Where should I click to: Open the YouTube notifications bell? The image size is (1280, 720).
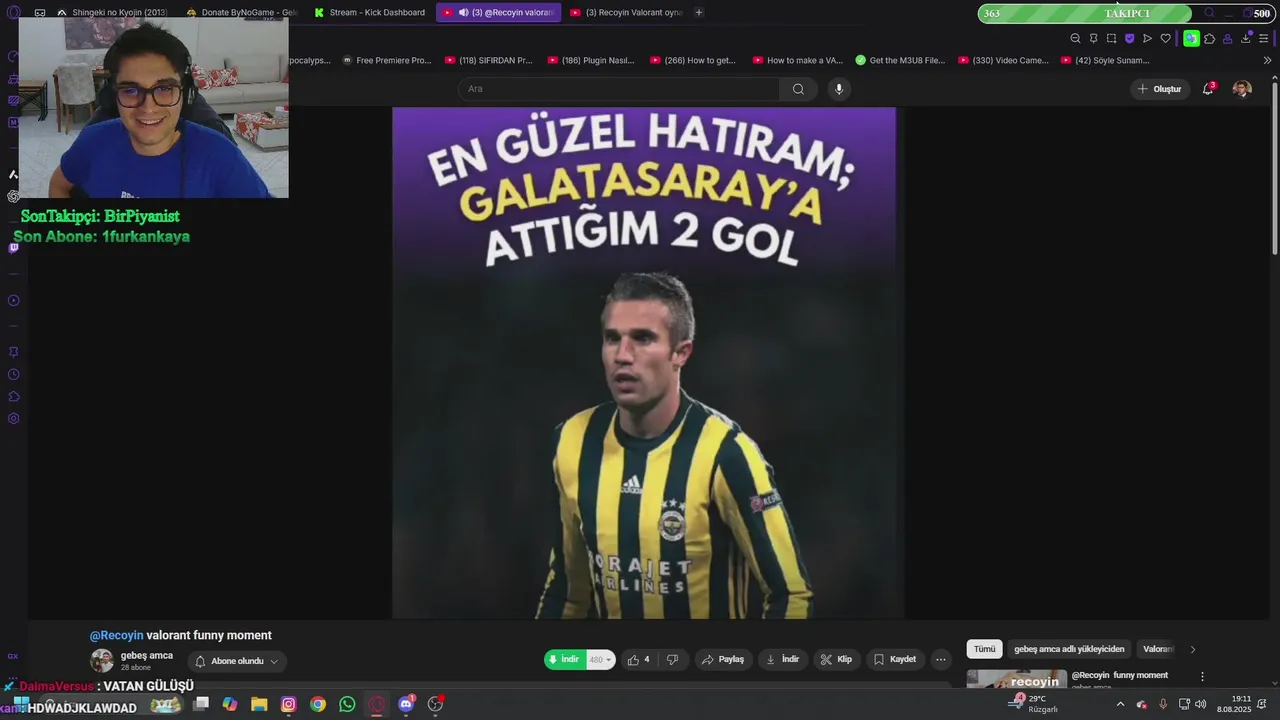click(1208, 89)
